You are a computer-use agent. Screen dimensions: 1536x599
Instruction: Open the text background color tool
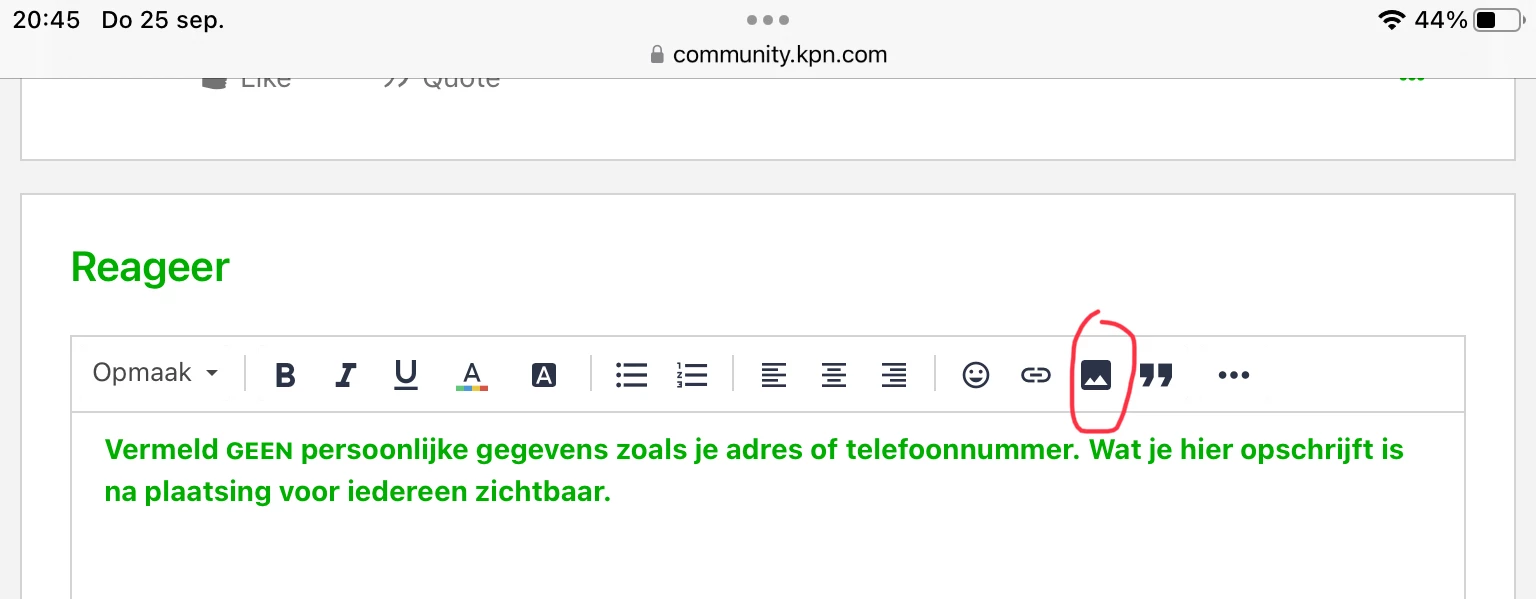543,375
